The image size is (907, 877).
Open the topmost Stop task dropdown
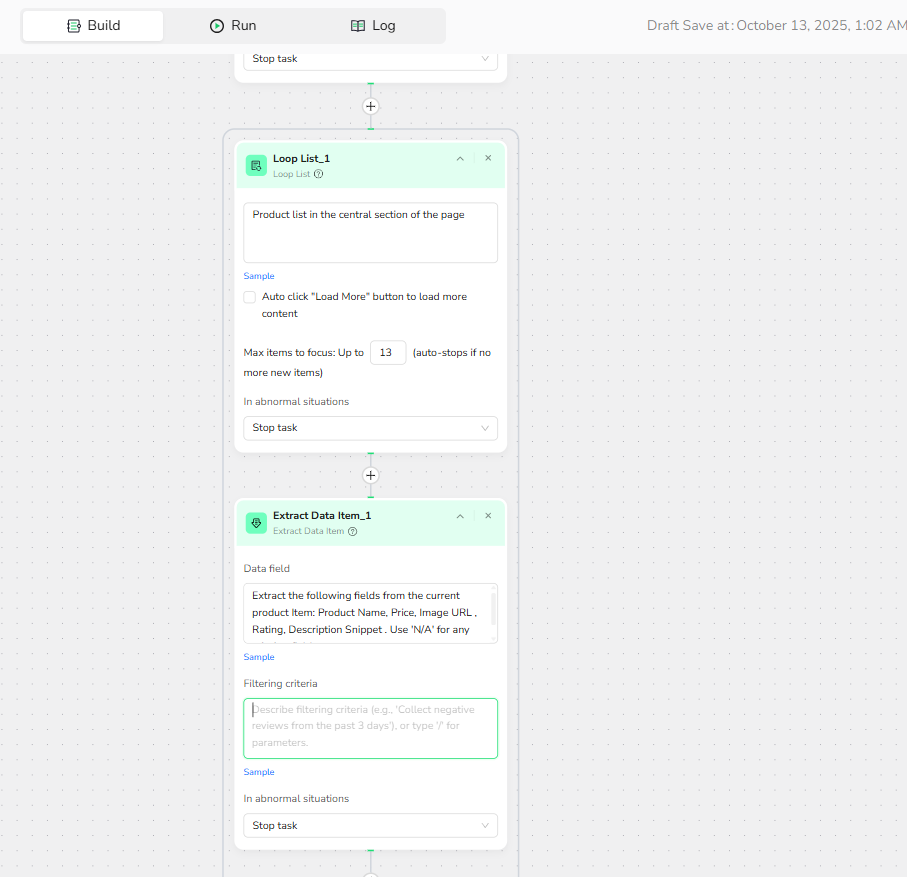(x=370, y=59)
